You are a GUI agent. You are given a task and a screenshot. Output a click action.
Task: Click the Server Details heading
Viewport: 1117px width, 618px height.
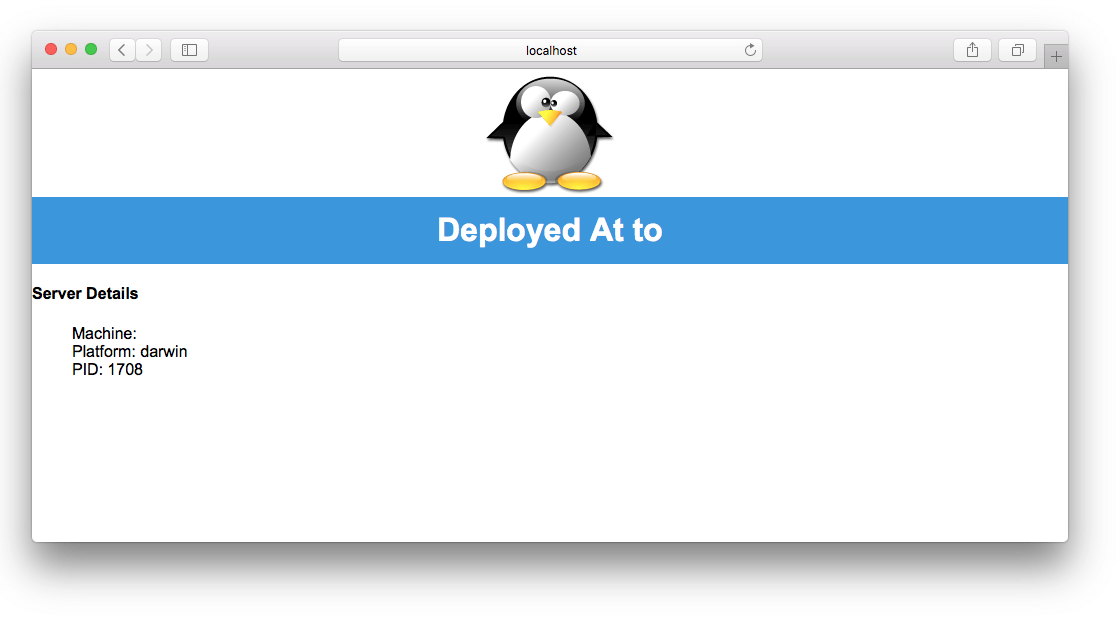(85, 294)
